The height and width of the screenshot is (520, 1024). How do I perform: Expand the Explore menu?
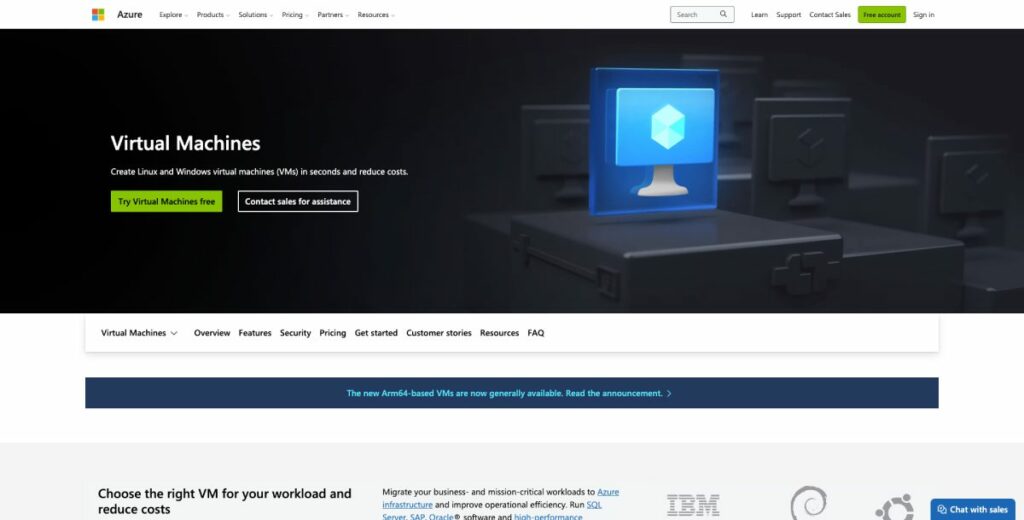tap(173, 14)
